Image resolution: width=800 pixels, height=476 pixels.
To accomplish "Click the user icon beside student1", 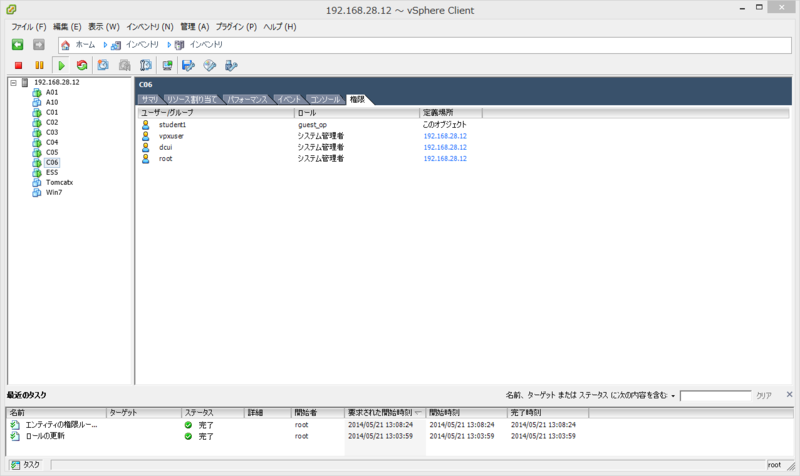I will pos(145,124).
